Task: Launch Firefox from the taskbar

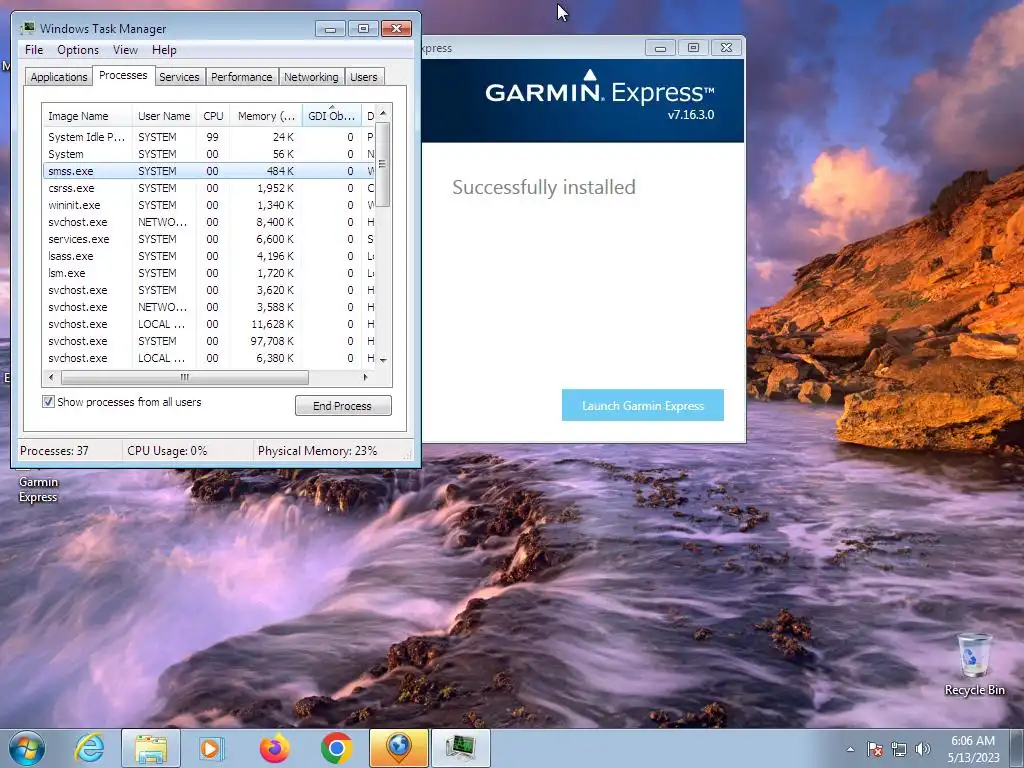Action: [x=274, y=748]
